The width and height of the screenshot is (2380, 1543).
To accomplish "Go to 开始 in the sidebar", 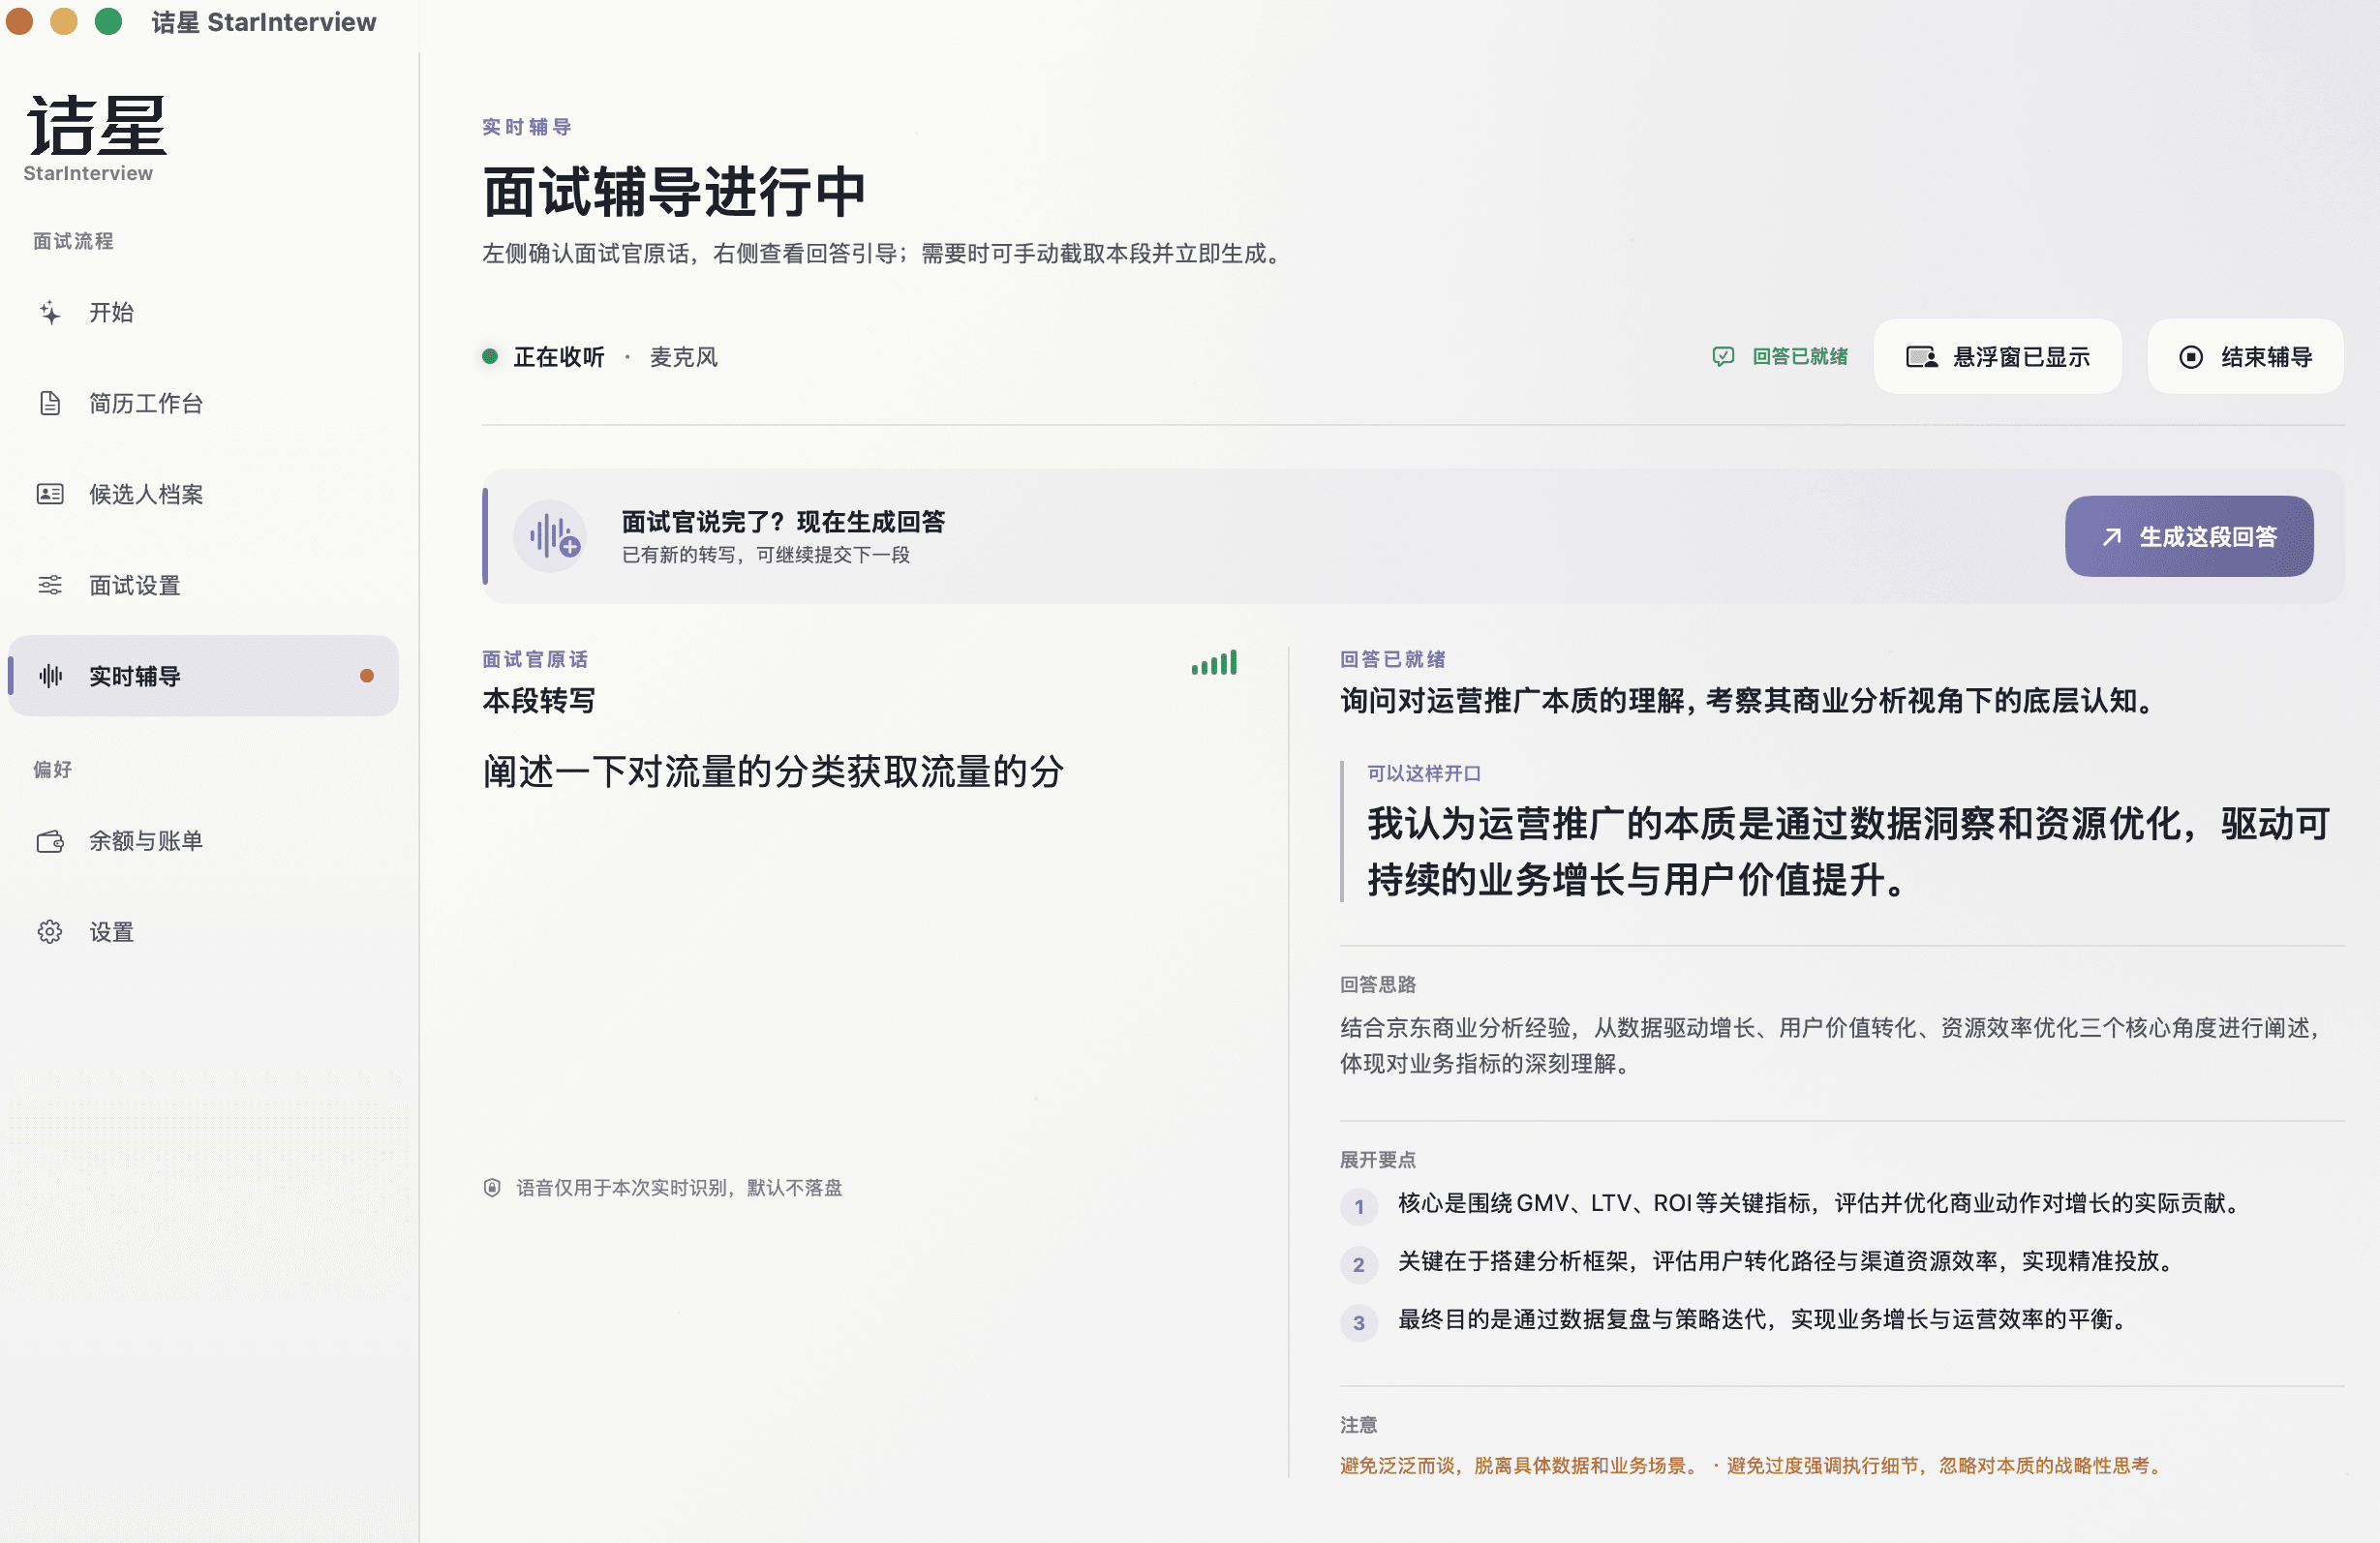I will tap(203, 313).
